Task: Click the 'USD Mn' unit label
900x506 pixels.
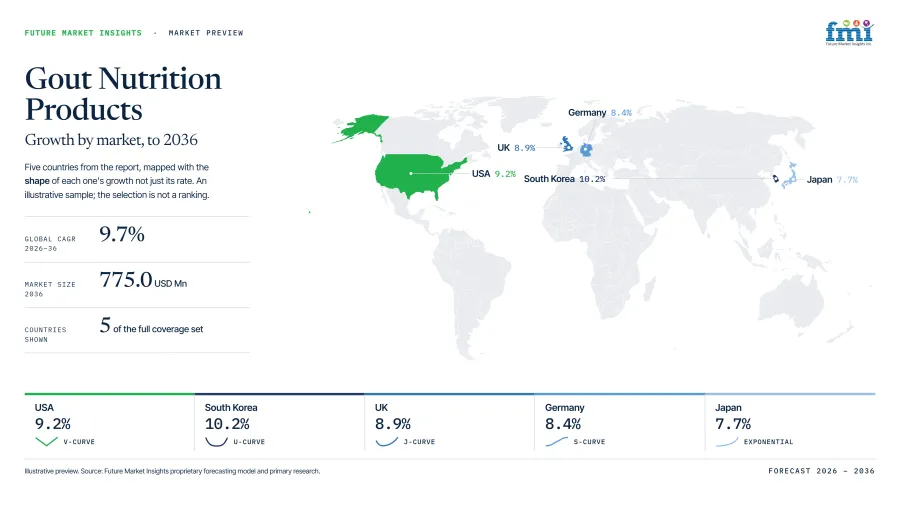Action: point(170,283)
